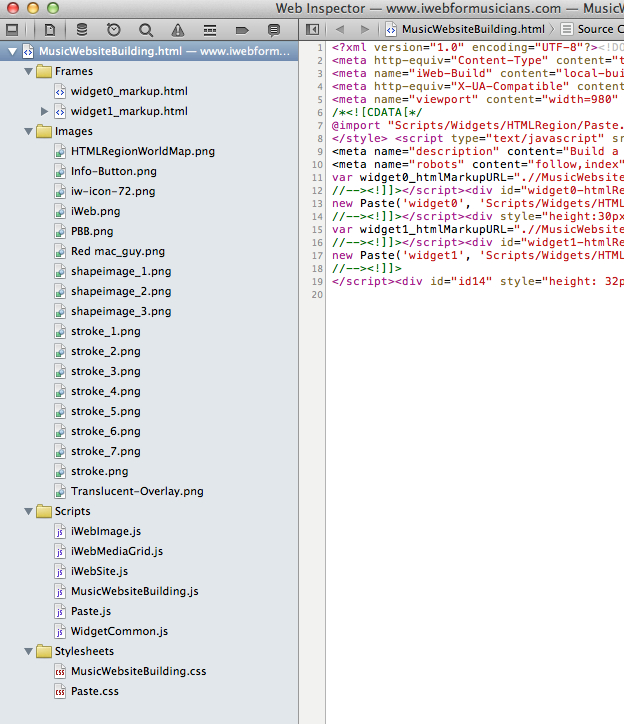Image resolution: width=624 pixels, height=724 pixels.
Task: Click the Scripts folder label
Action: click(73, 511)
